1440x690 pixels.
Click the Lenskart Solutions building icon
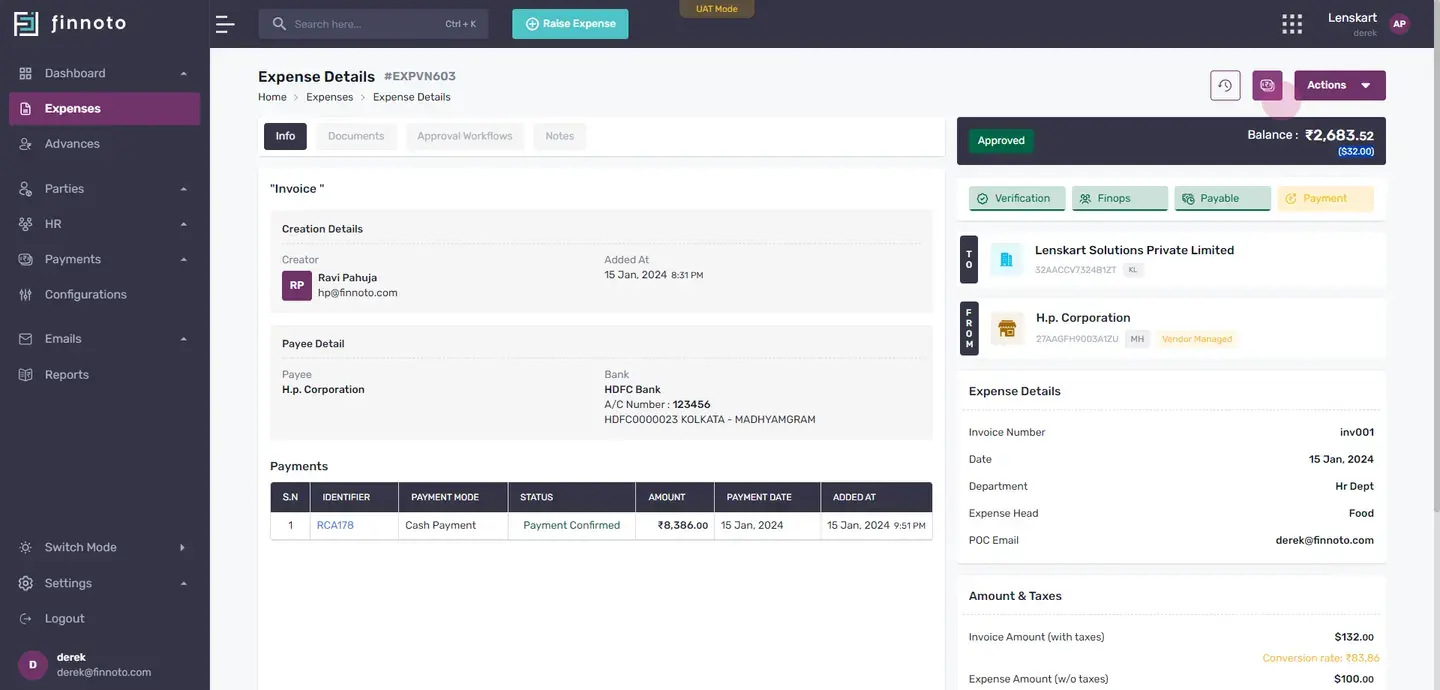(x=1006, y=259)
